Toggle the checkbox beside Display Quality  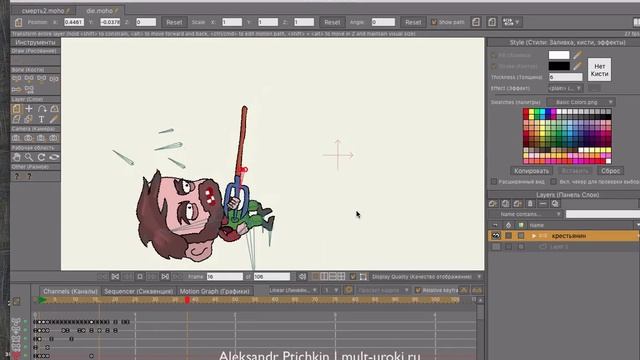click(x=353, y=277)
